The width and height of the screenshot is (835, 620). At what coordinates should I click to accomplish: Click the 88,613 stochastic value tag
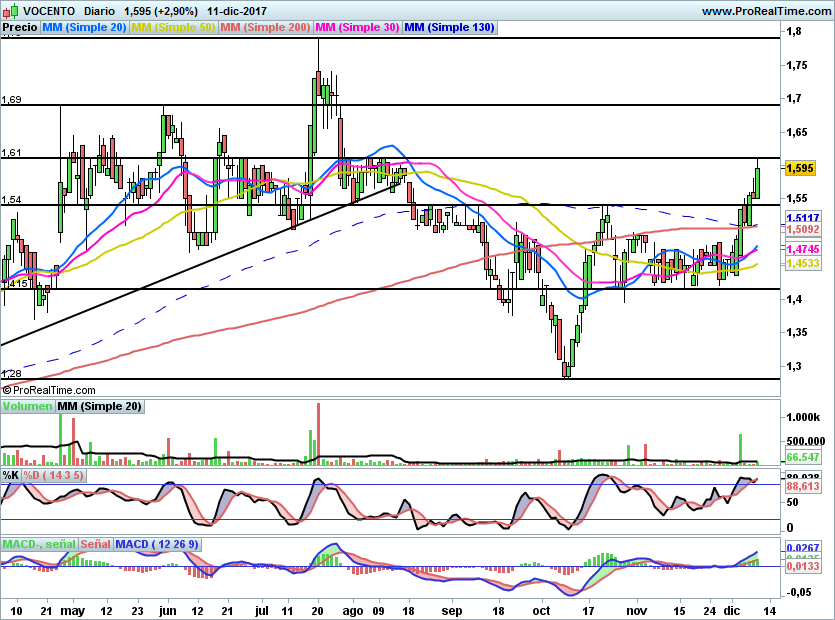click(803, 486)
